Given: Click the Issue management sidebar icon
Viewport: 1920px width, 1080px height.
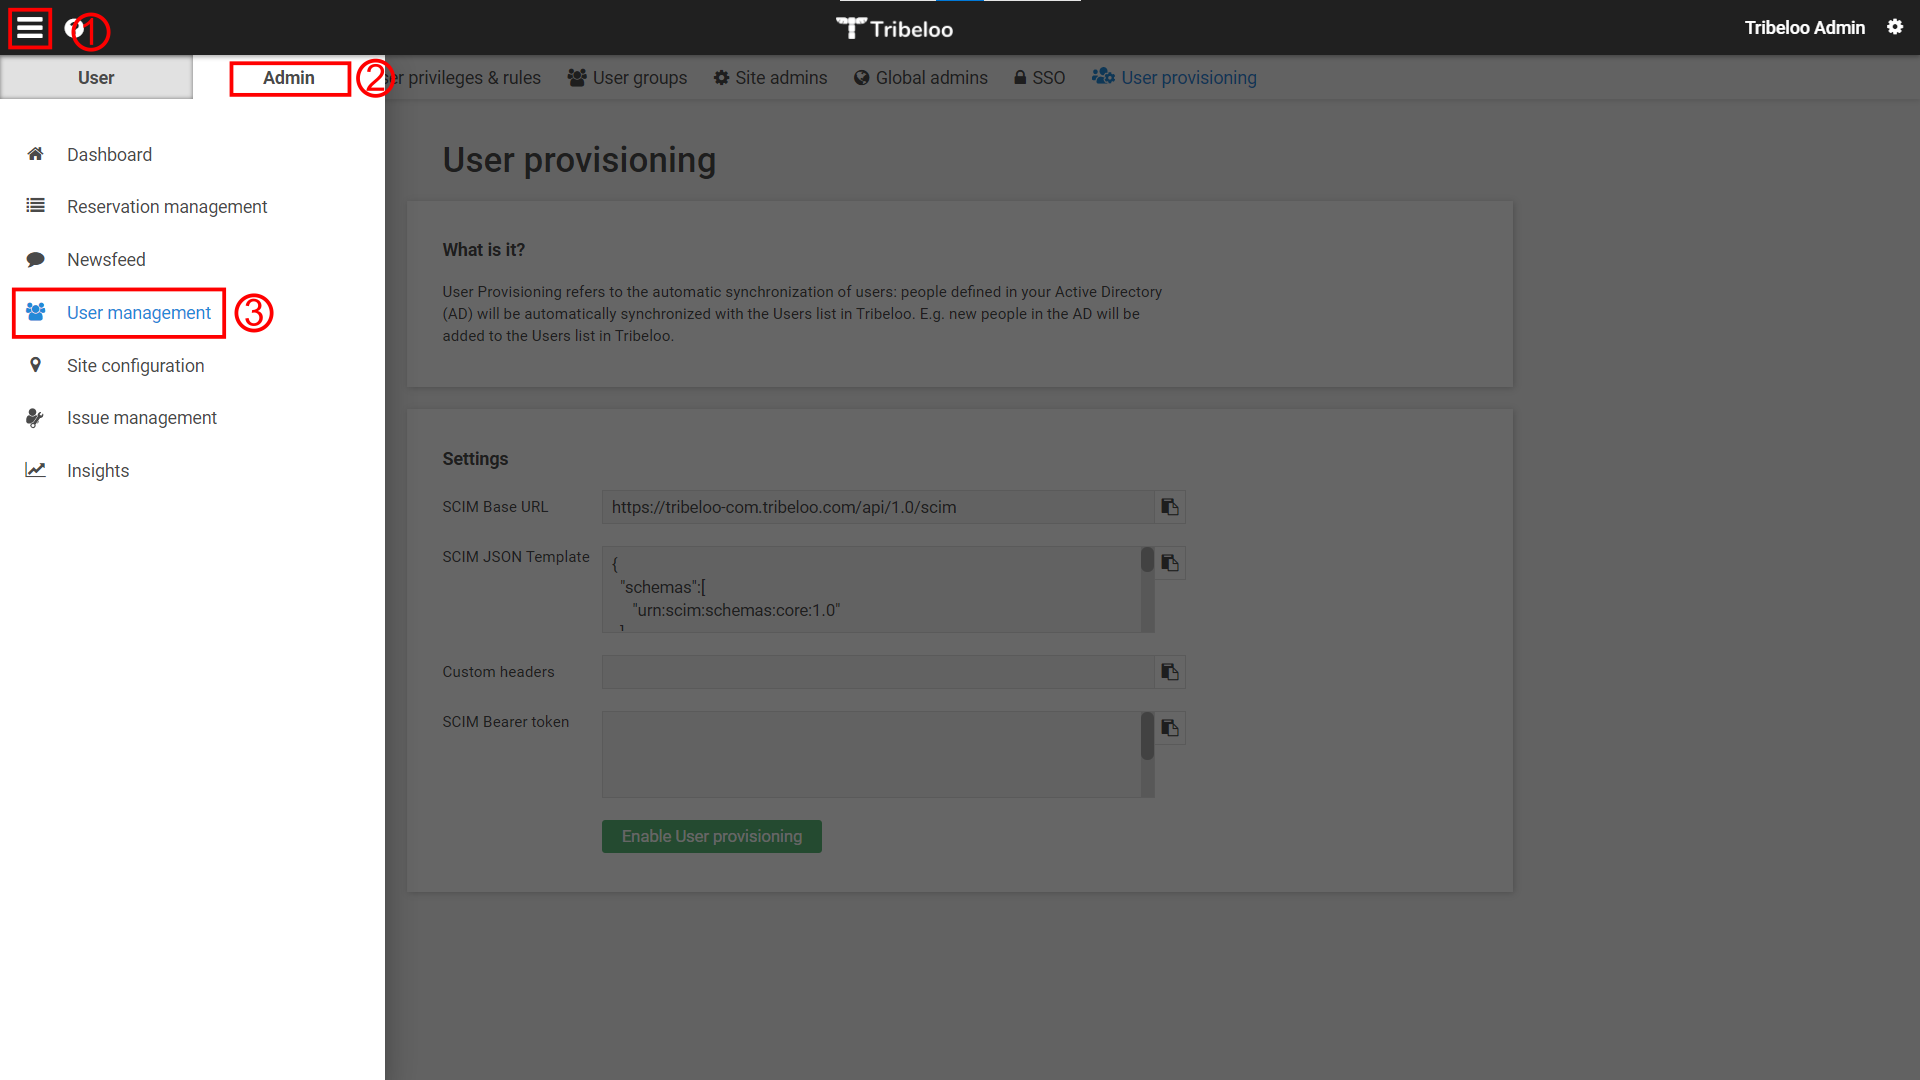Looking at the screenshot, I should tap(36, 418).
